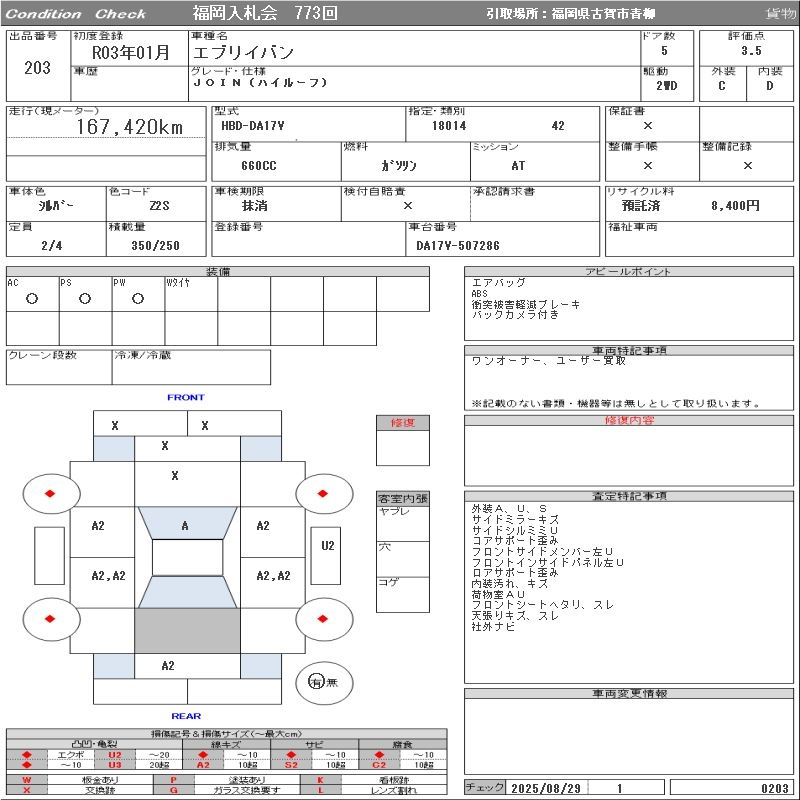
Task: Click the × mark under 検付自賠責
Action: pyautogui.click(x=408, y=206)
